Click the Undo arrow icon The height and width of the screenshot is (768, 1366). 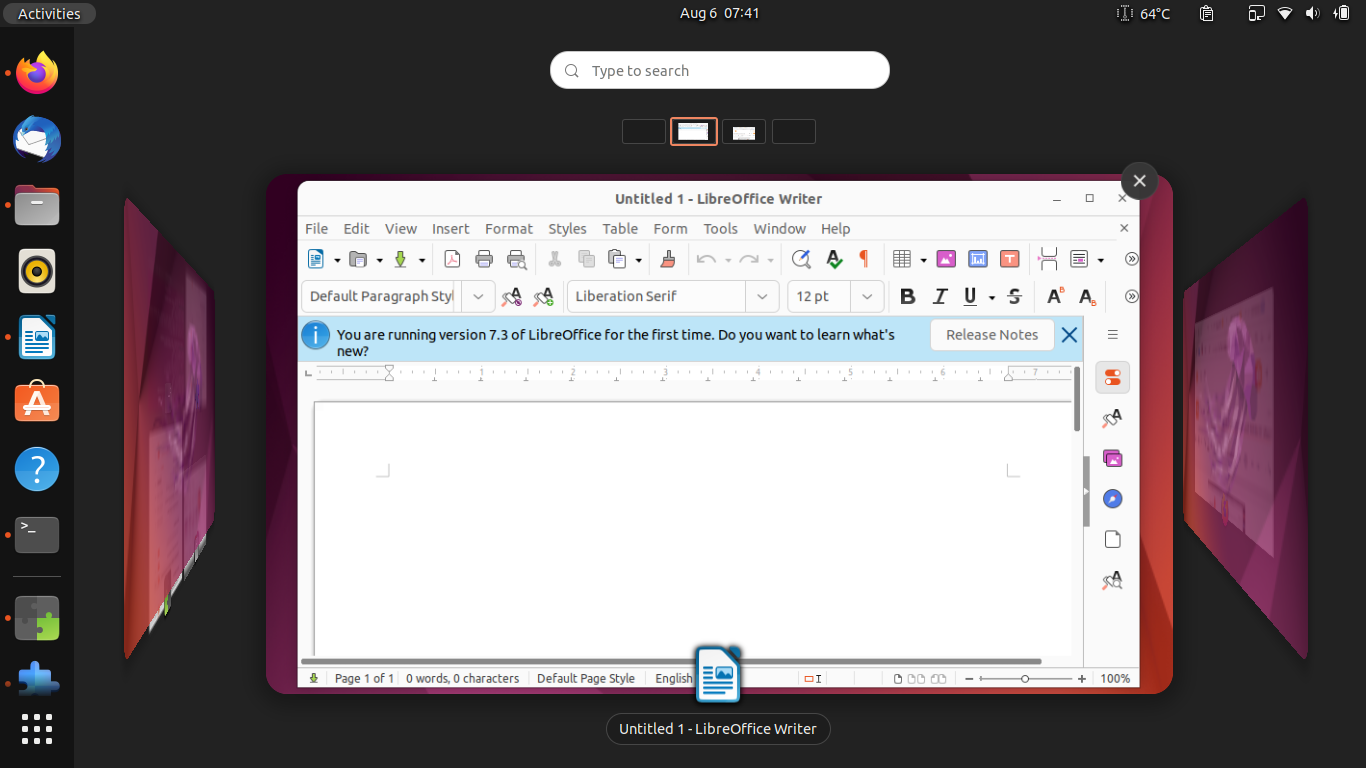tap(706, 259)
